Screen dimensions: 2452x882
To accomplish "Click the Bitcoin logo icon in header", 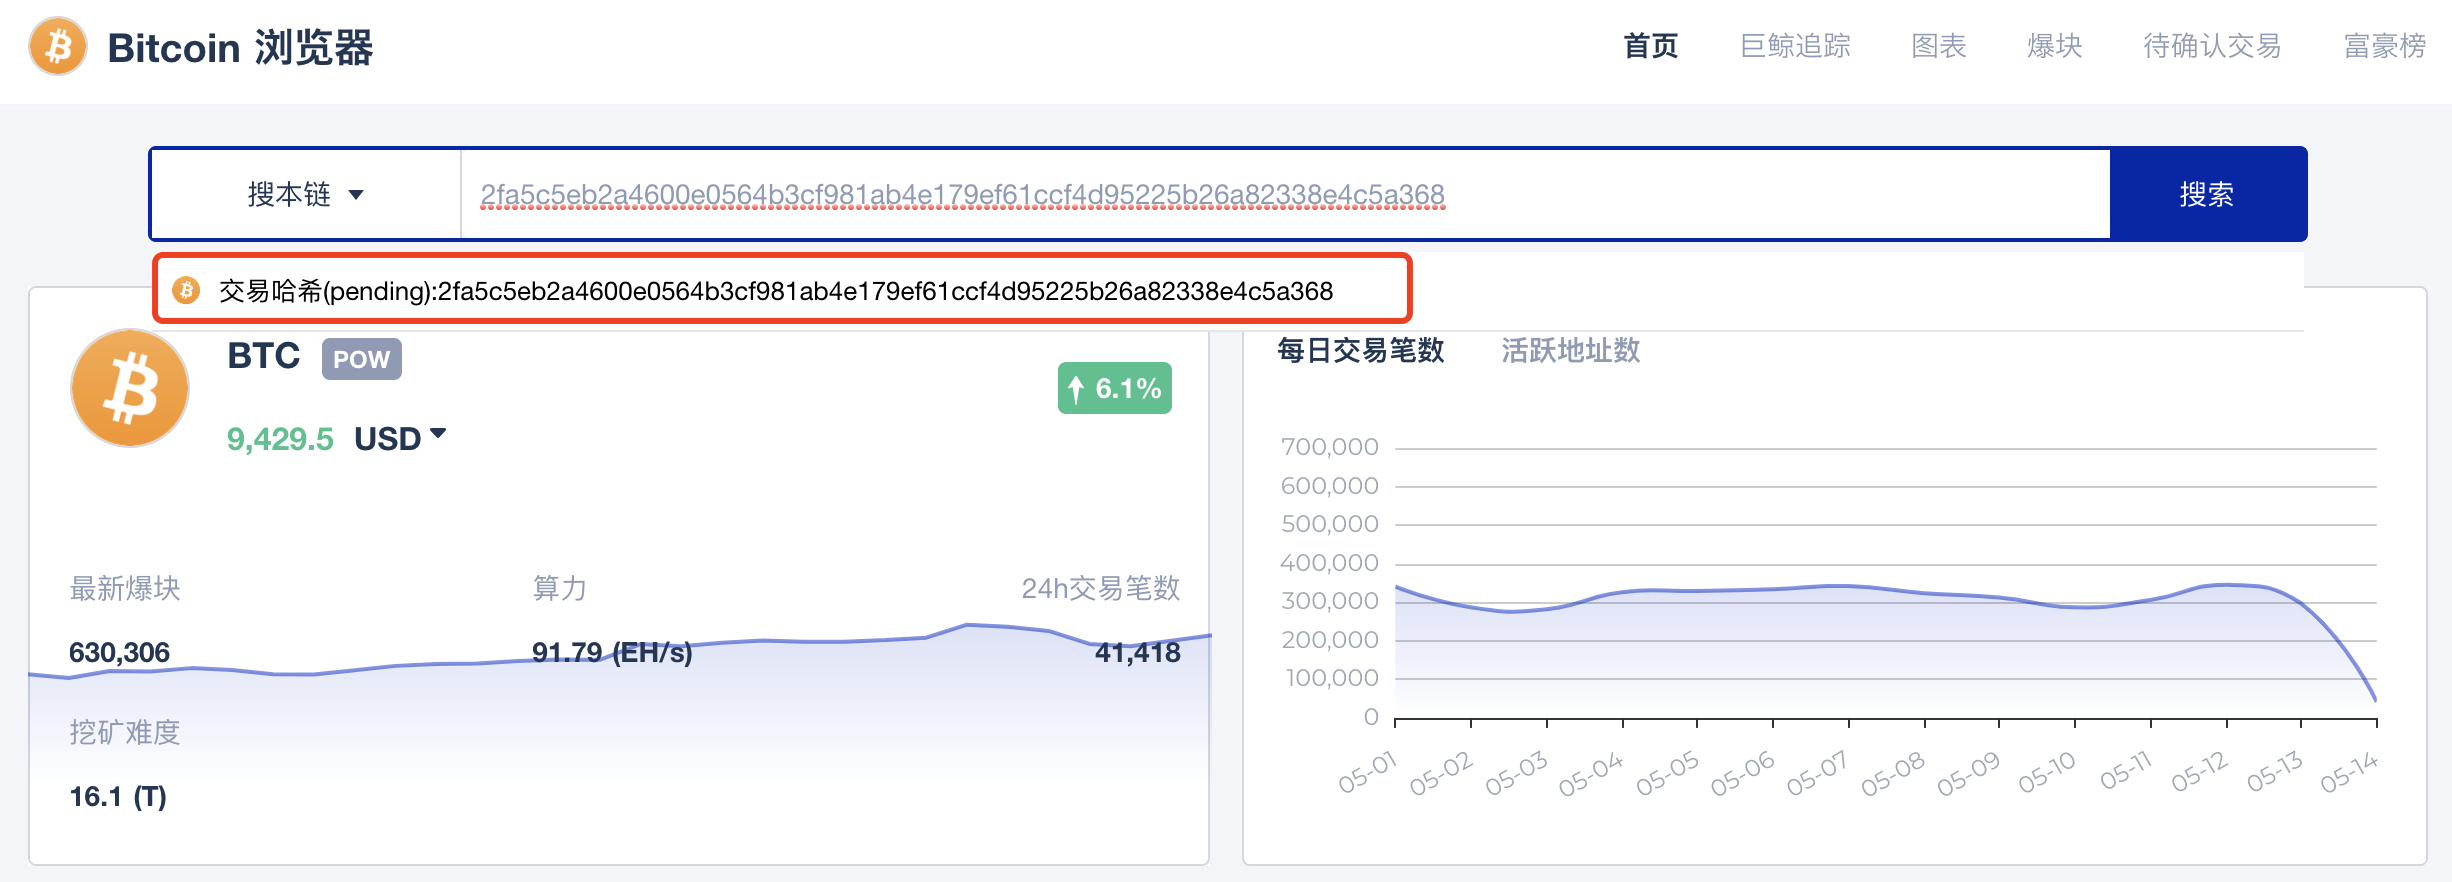I will pyautogui.click(x=58, y=46).
